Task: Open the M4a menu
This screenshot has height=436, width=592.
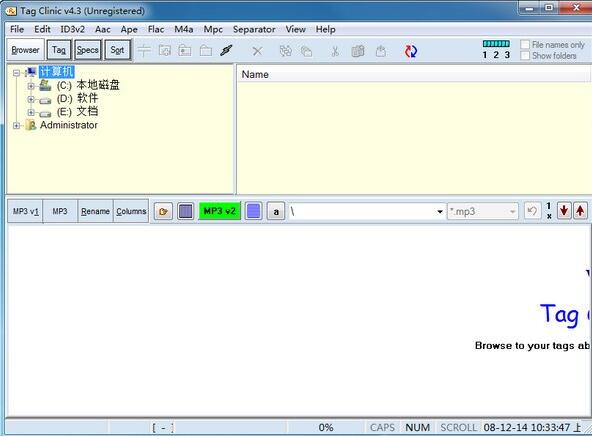Action: point(184,29)
